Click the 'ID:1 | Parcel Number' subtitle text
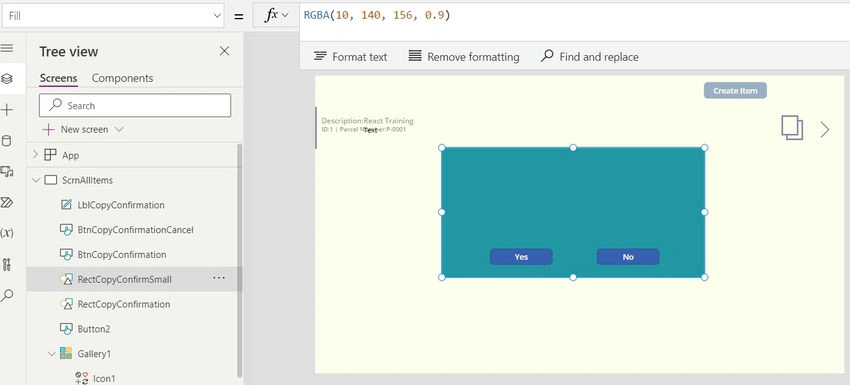850x385 pixels. tap(364, 130)
